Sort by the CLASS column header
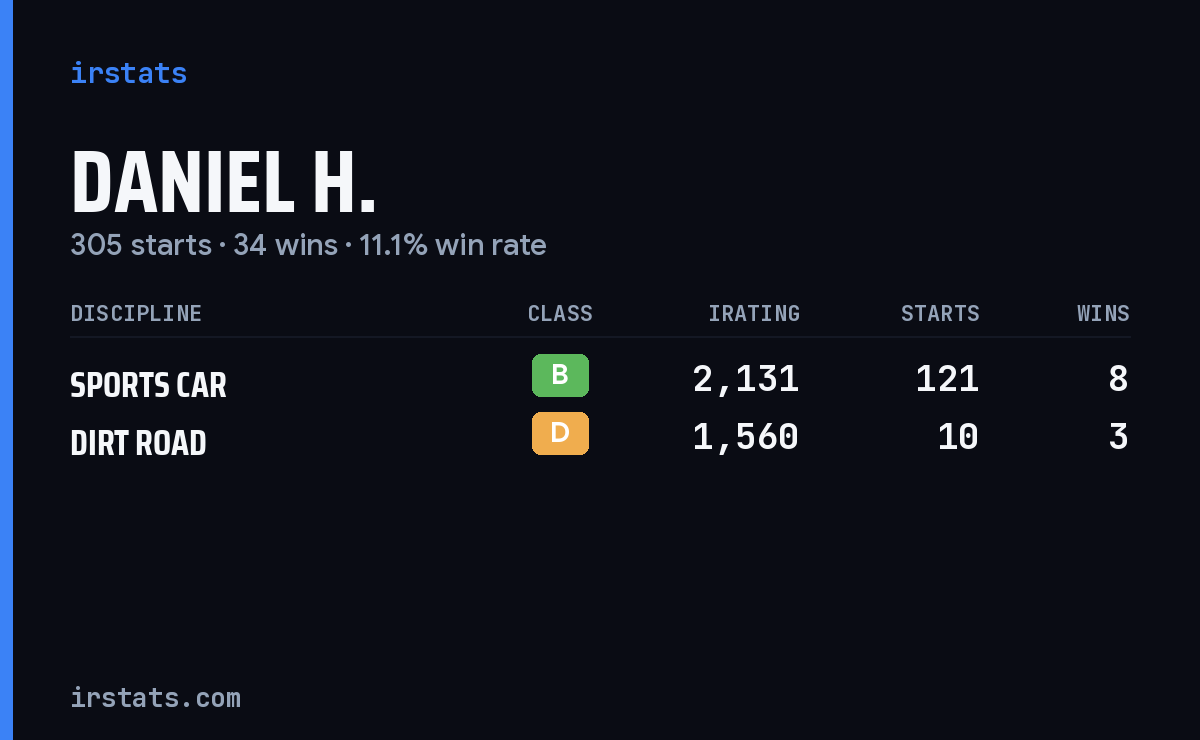The width and height of the screenshot is (1200, 740). pyautogui.click(x=560, y=314)
